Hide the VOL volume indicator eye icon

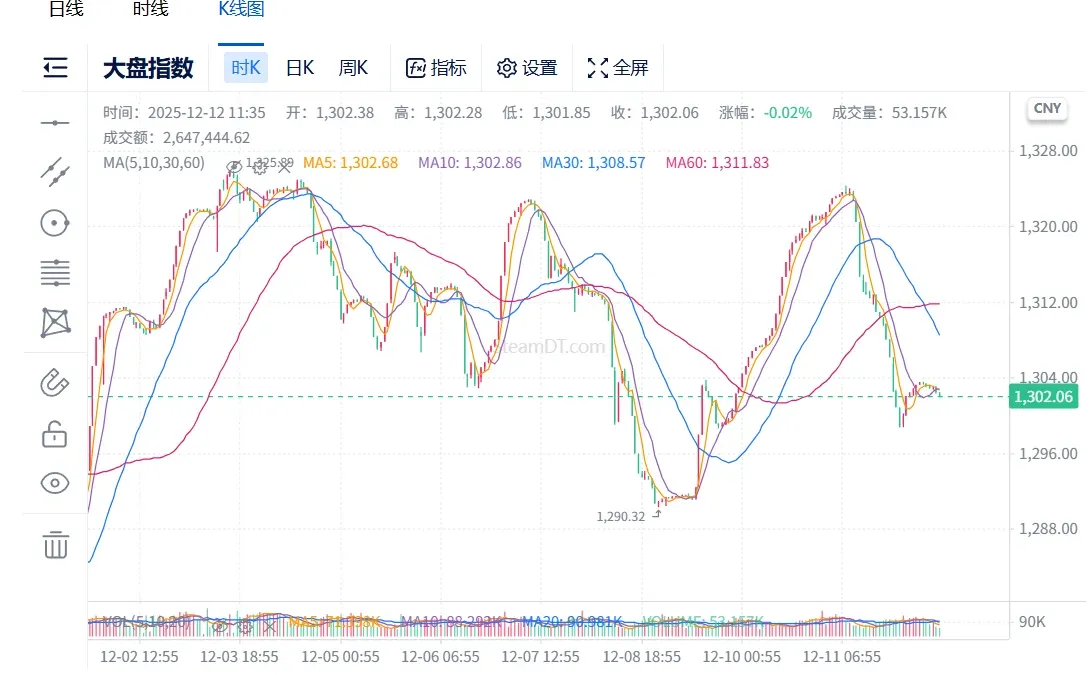point(219,626)
